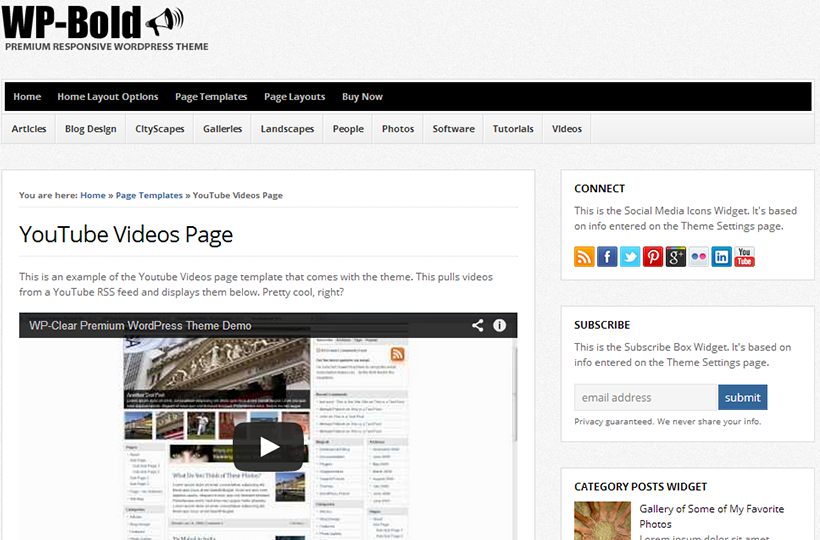Click the share icon on the video
Image resolution: width=820 pixels, height=540 pixels.
[477, 326]
